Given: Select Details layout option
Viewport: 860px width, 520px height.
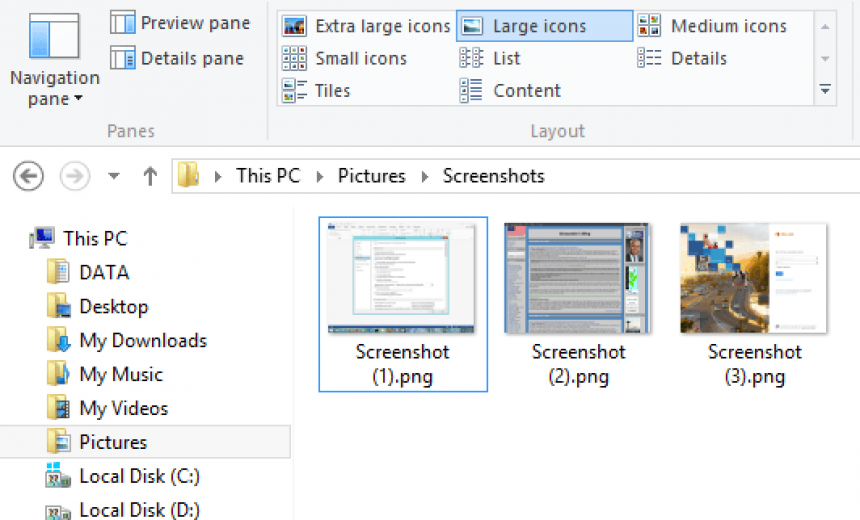Looking at the screenshot, I should coord(682,58).
